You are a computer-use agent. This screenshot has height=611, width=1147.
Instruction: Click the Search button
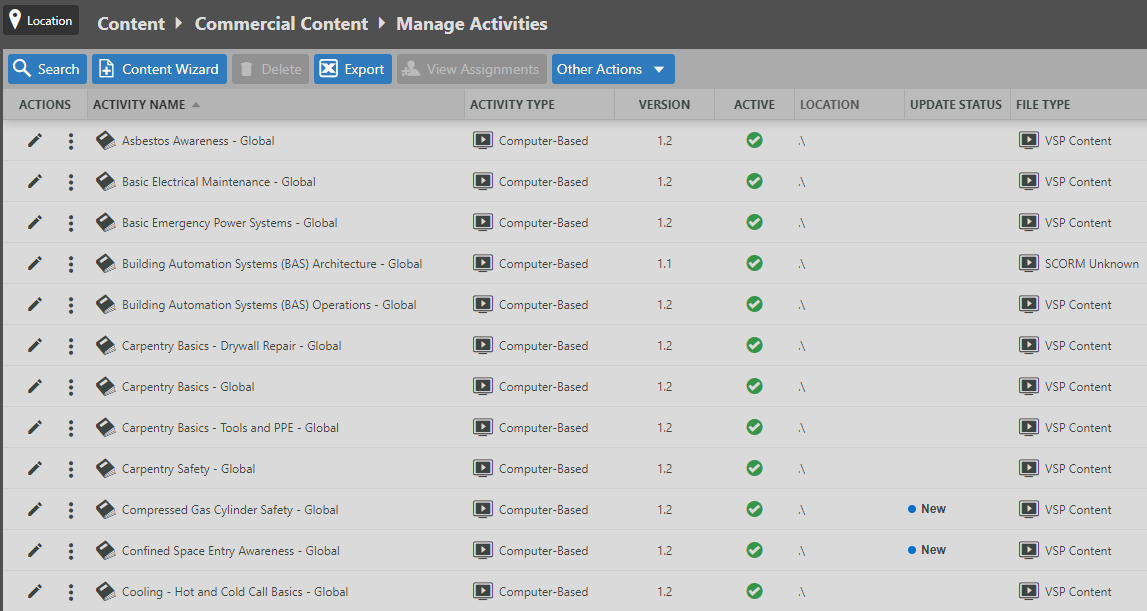click(48, 69)
